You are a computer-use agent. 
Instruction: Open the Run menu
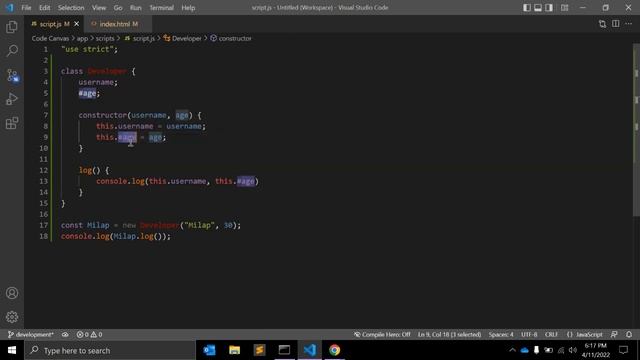[136, 8]
